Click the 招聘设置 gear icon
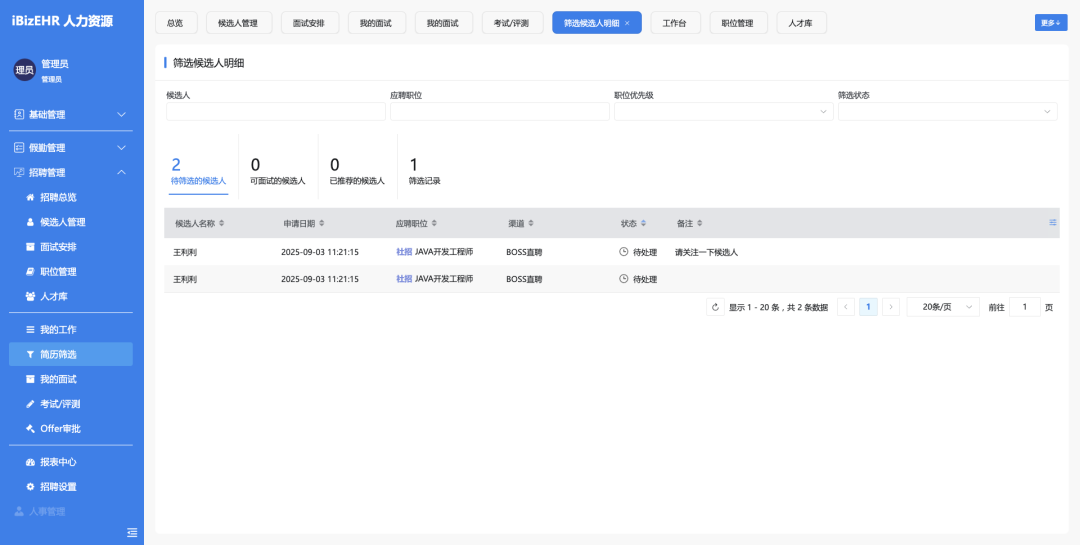Screen dimensions: 1080x545 [30, 487]
